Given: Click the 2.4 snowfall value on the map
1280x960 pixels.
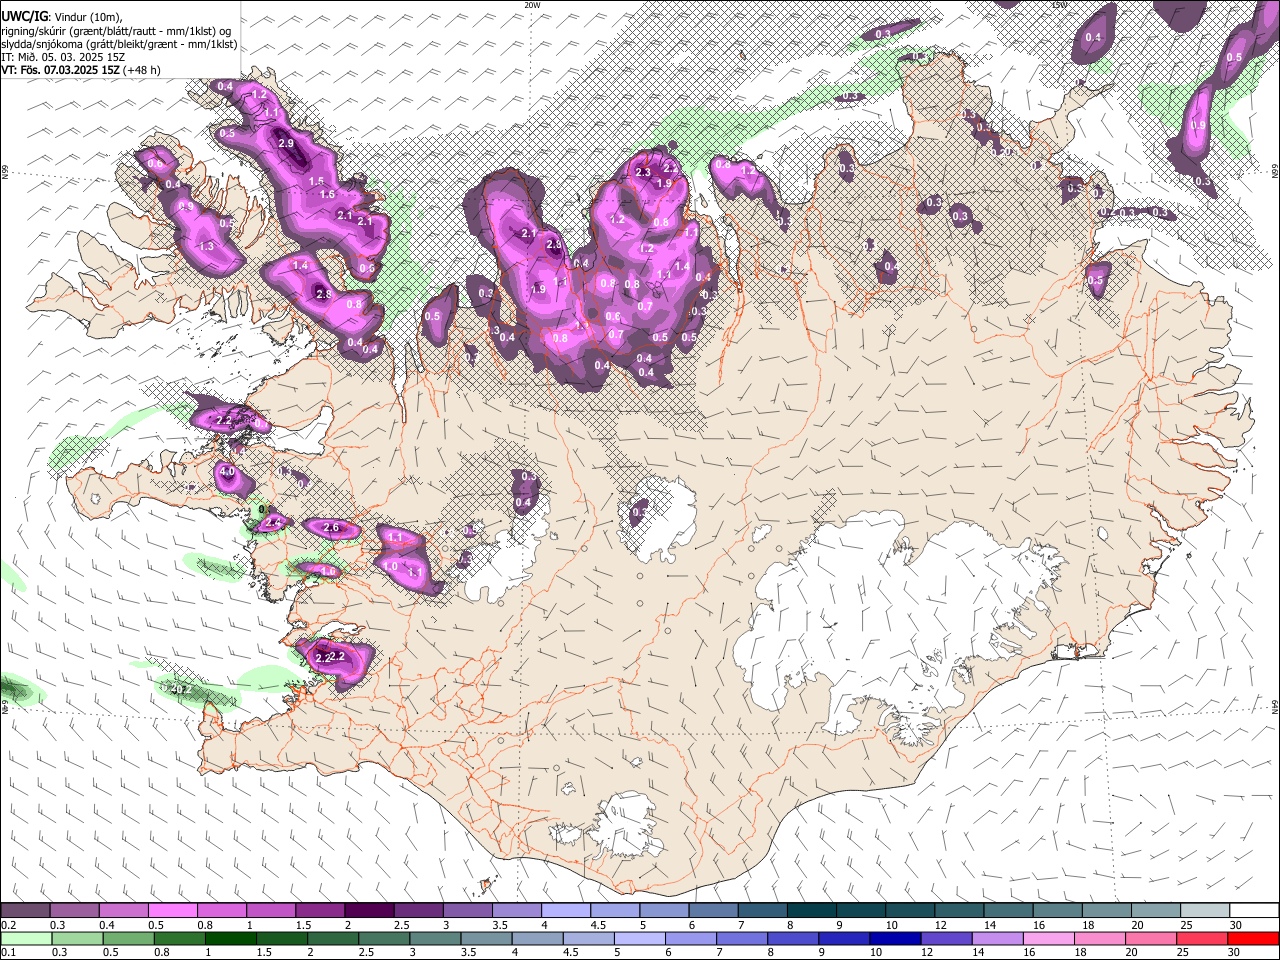Looking at the screenshot, I should 274,522.
